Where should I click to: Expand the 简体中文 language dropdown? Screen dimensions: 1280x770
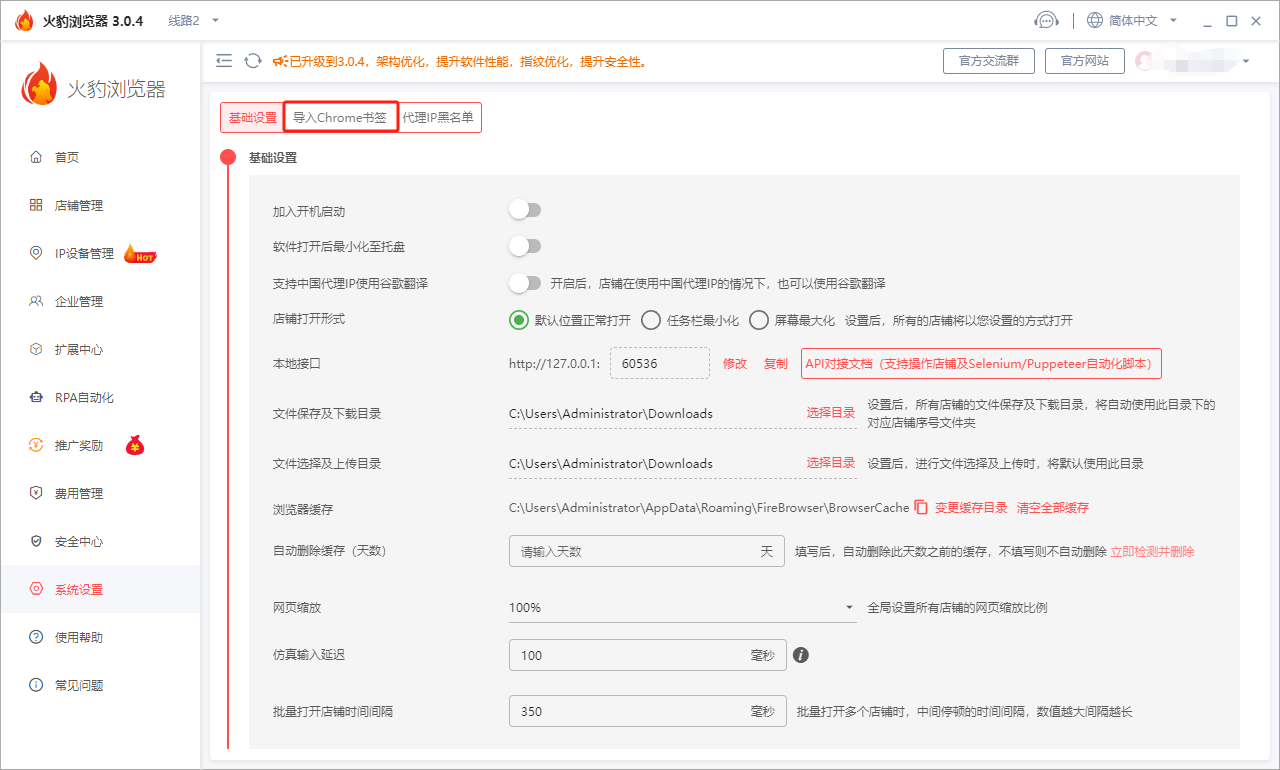(1133, 20)
